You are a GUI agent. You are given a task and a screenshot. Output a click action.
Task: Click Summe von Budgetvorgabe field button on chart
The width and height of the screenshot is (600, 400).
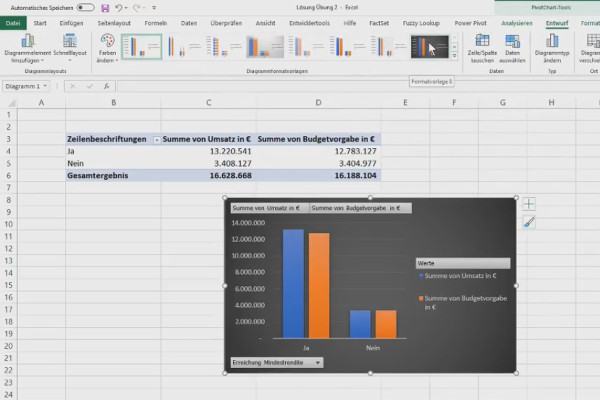[x=360, y=208]
